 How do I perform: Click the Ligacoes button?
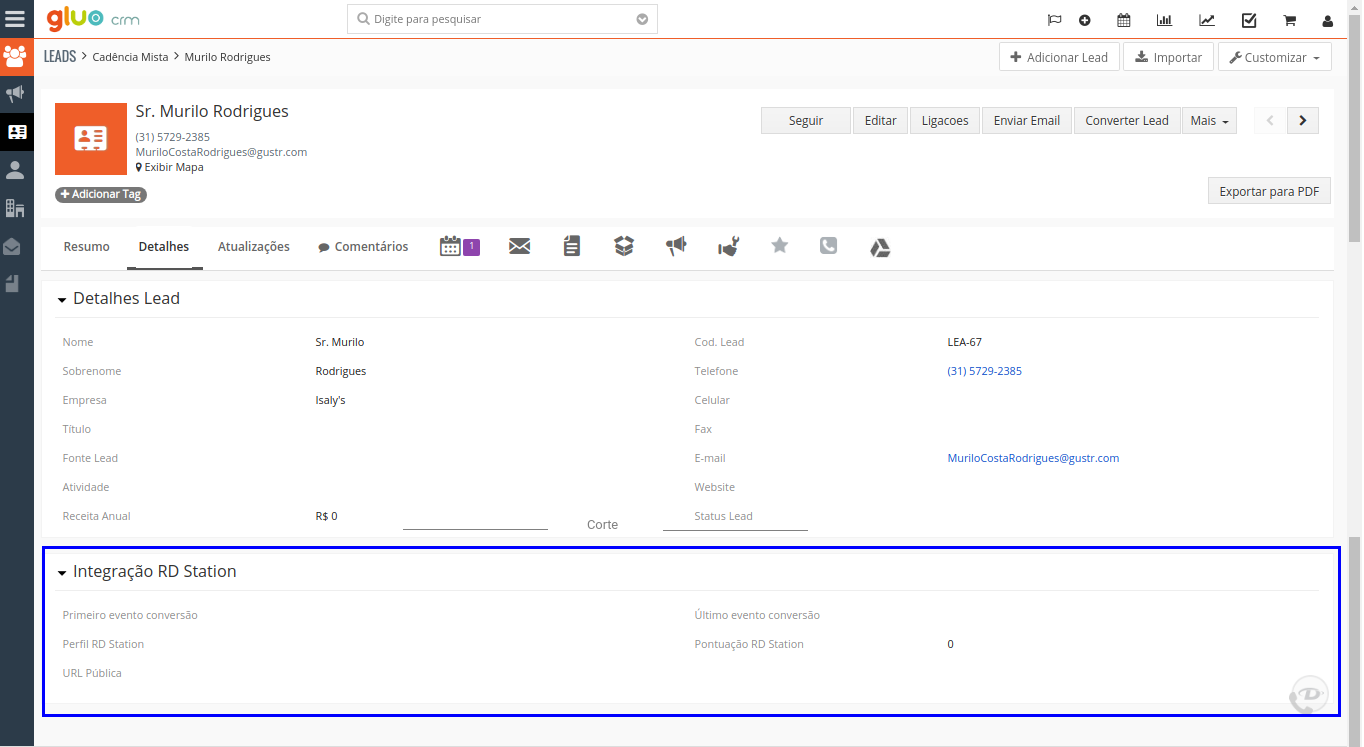(945, 120)
